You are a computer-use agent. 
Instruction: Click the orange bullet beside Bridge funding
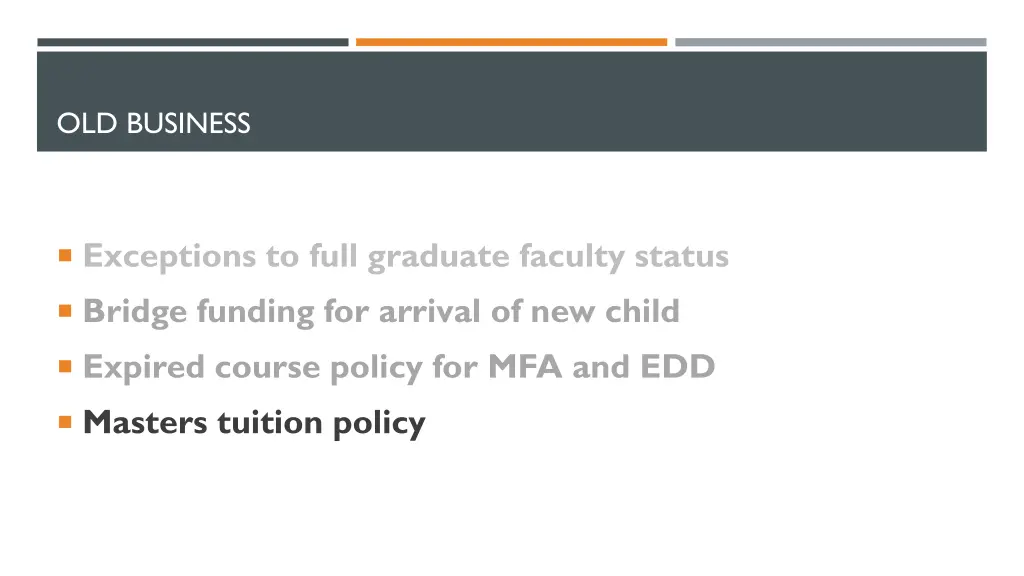pyautogui.click(x=65, y=310)
